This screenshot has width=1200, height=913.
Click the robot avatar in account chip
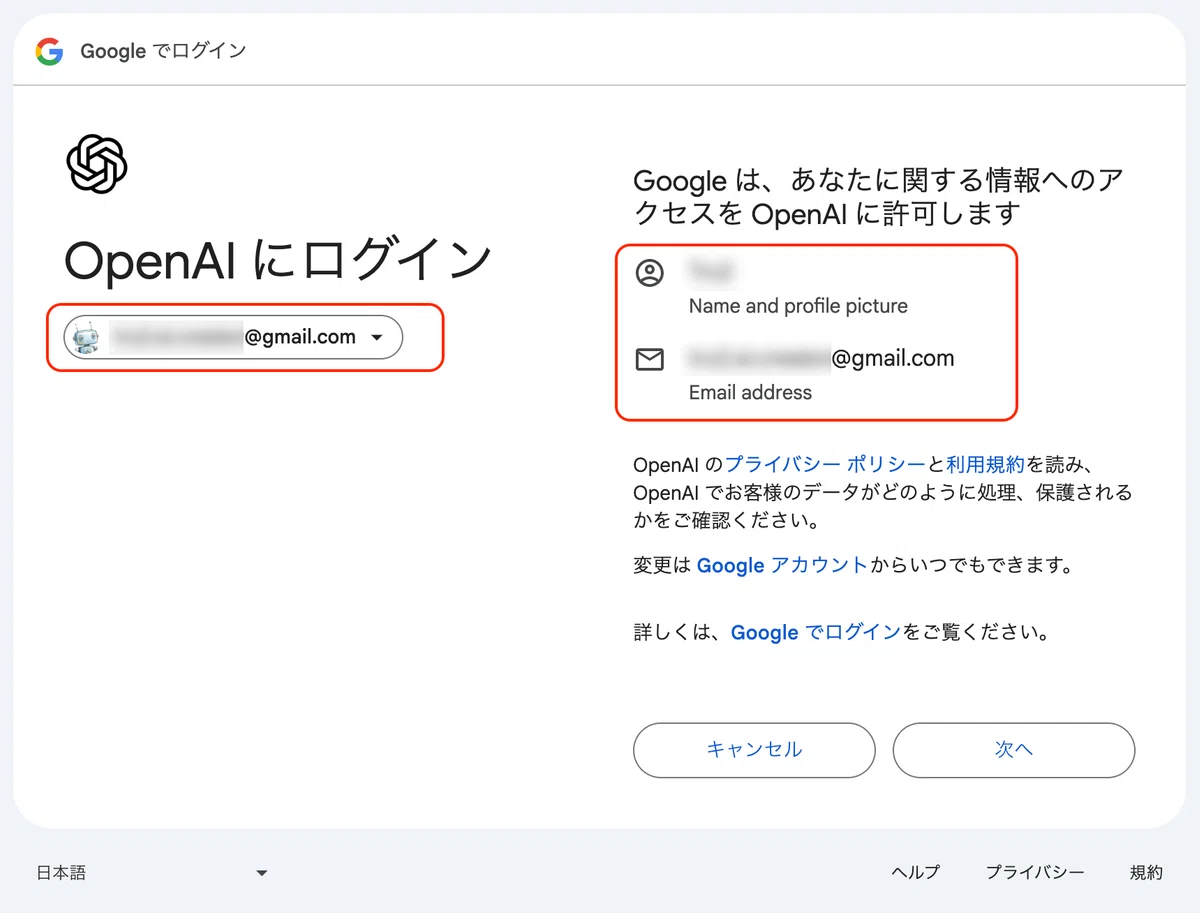[87, 338]
